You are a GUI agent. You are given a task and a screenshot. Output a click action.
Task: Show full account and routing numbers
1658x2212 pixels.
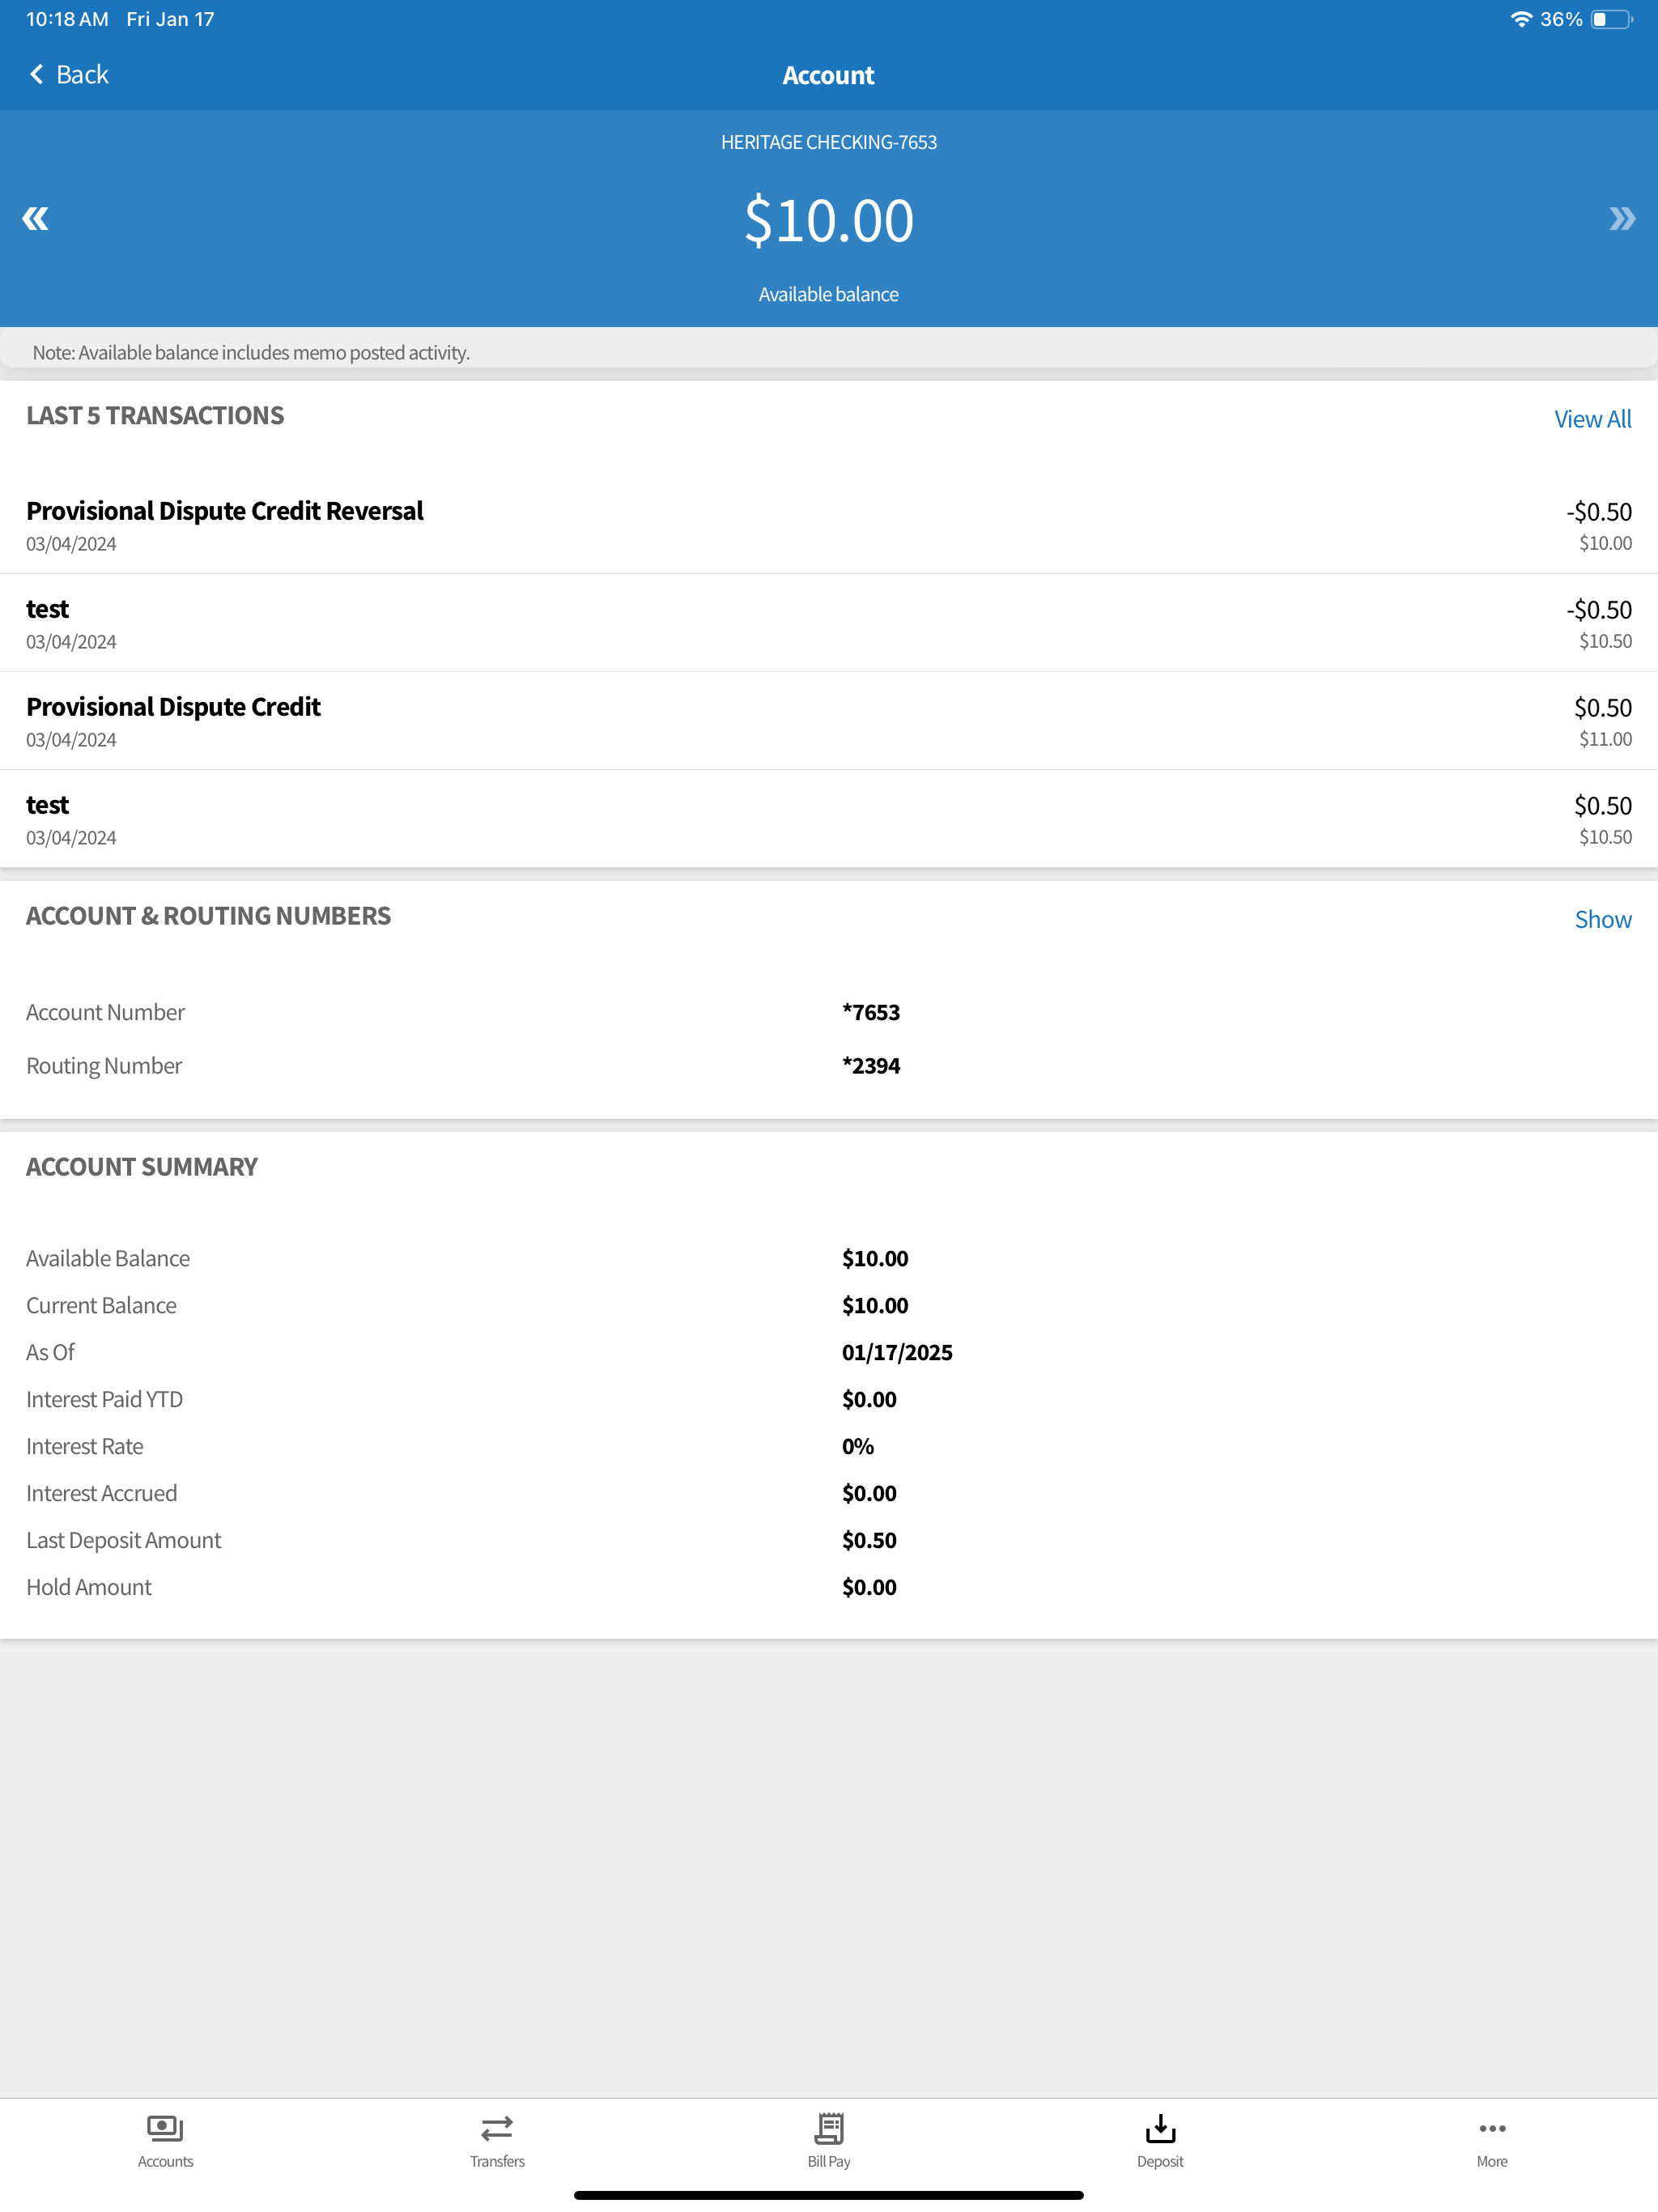[x=1603, y=919]
